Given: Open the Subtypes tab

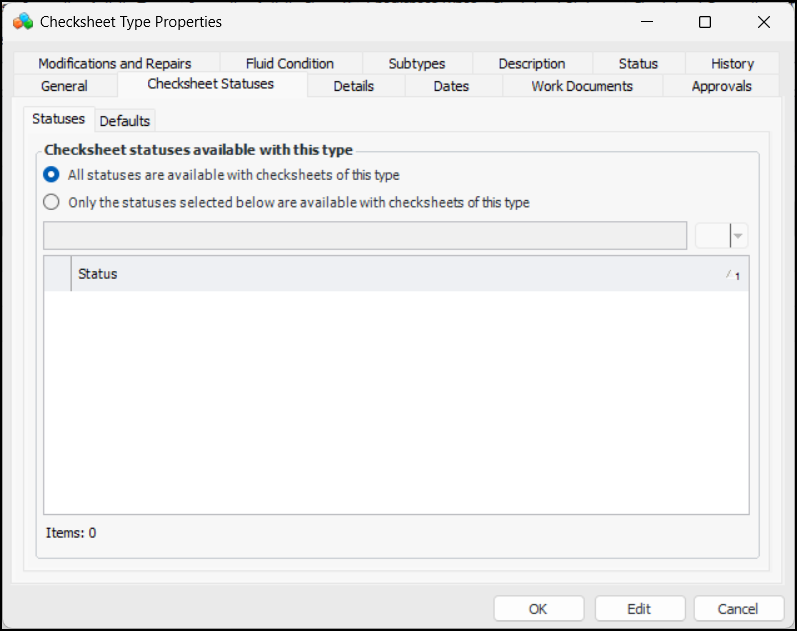Looking at the screenshot, I should [417, 63].
